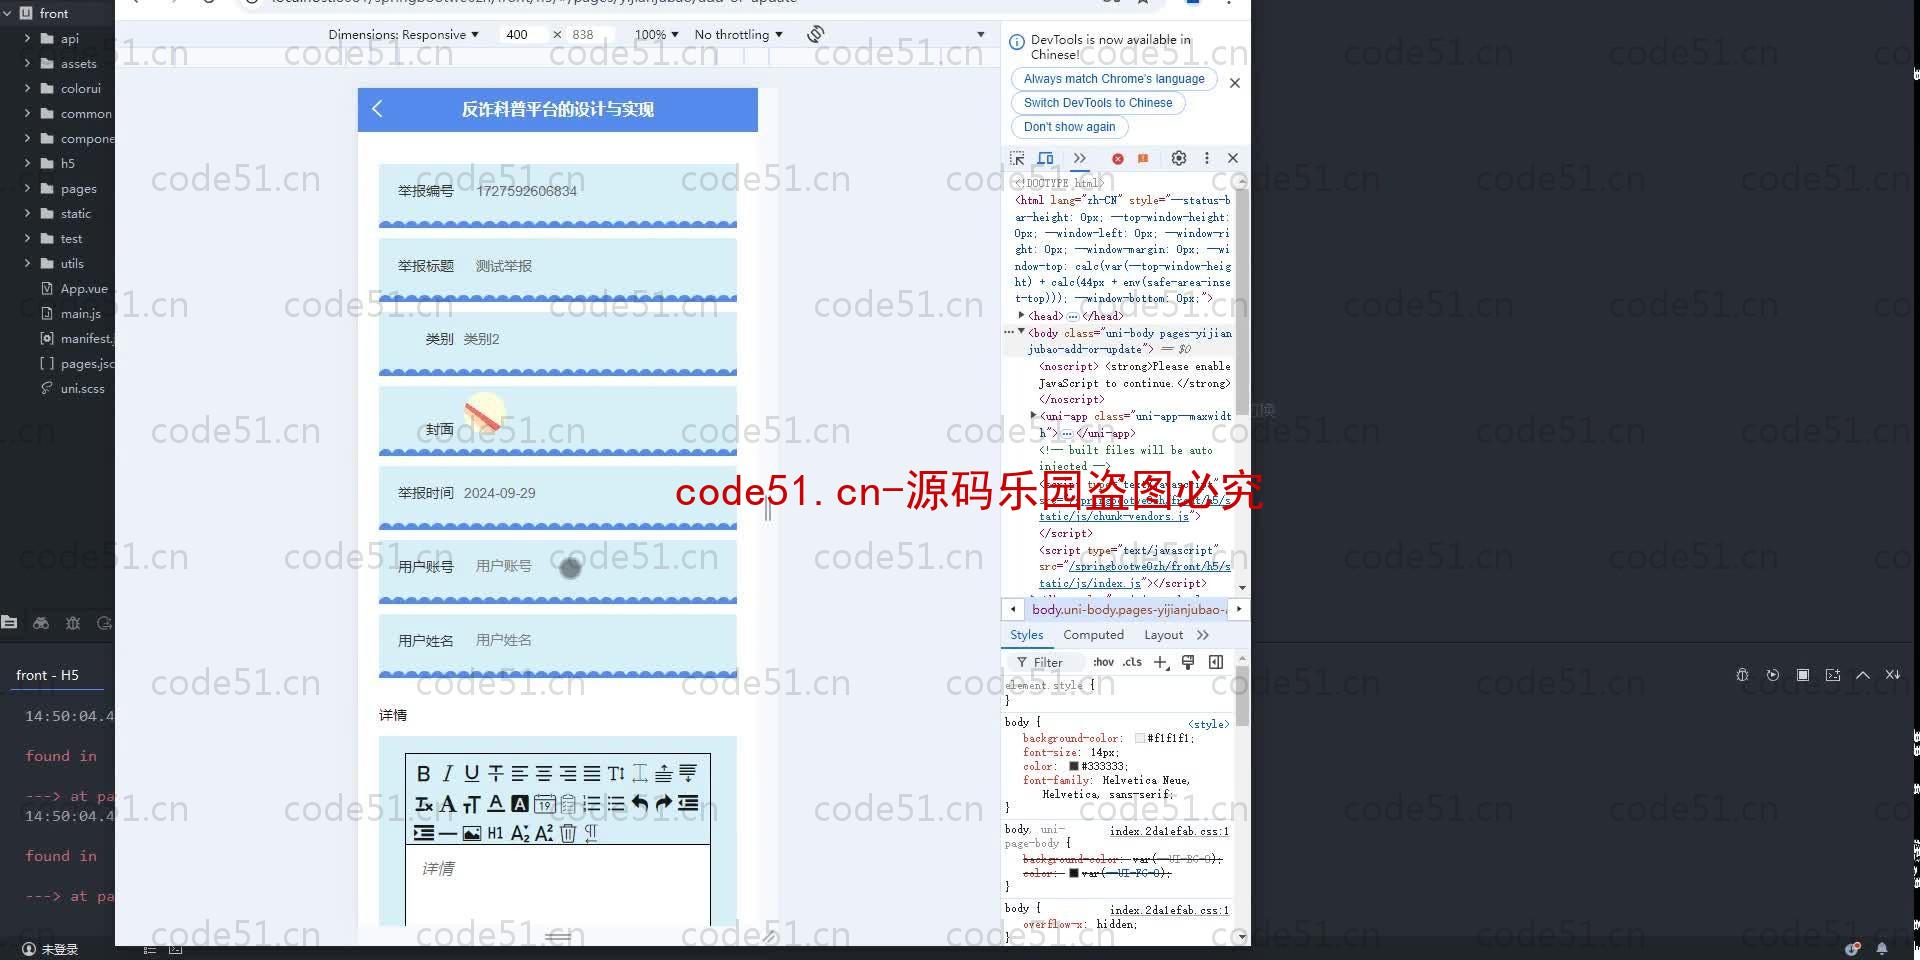Insert date with calendar icon
The height and width of the screenshot is (960, 1920).
click(x=544, y=803)
